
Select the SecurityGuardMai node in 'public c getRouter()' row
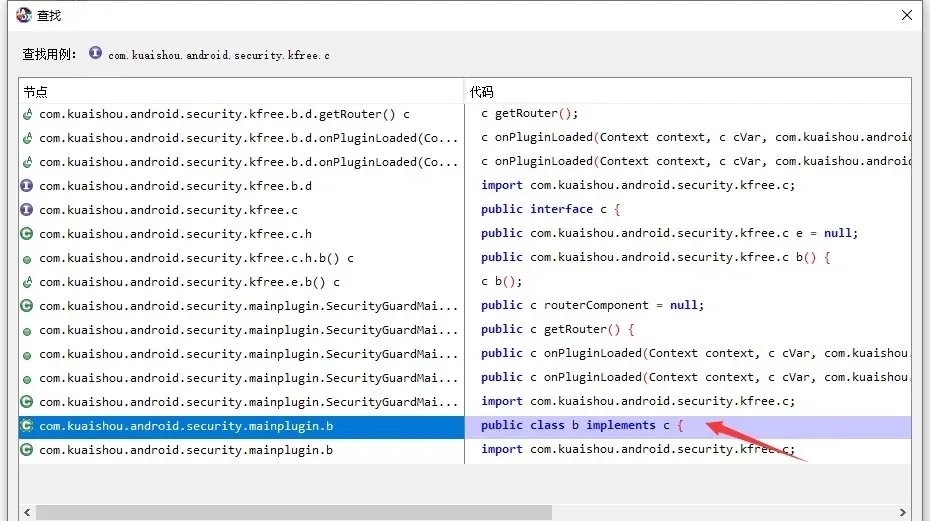(249, 330)
